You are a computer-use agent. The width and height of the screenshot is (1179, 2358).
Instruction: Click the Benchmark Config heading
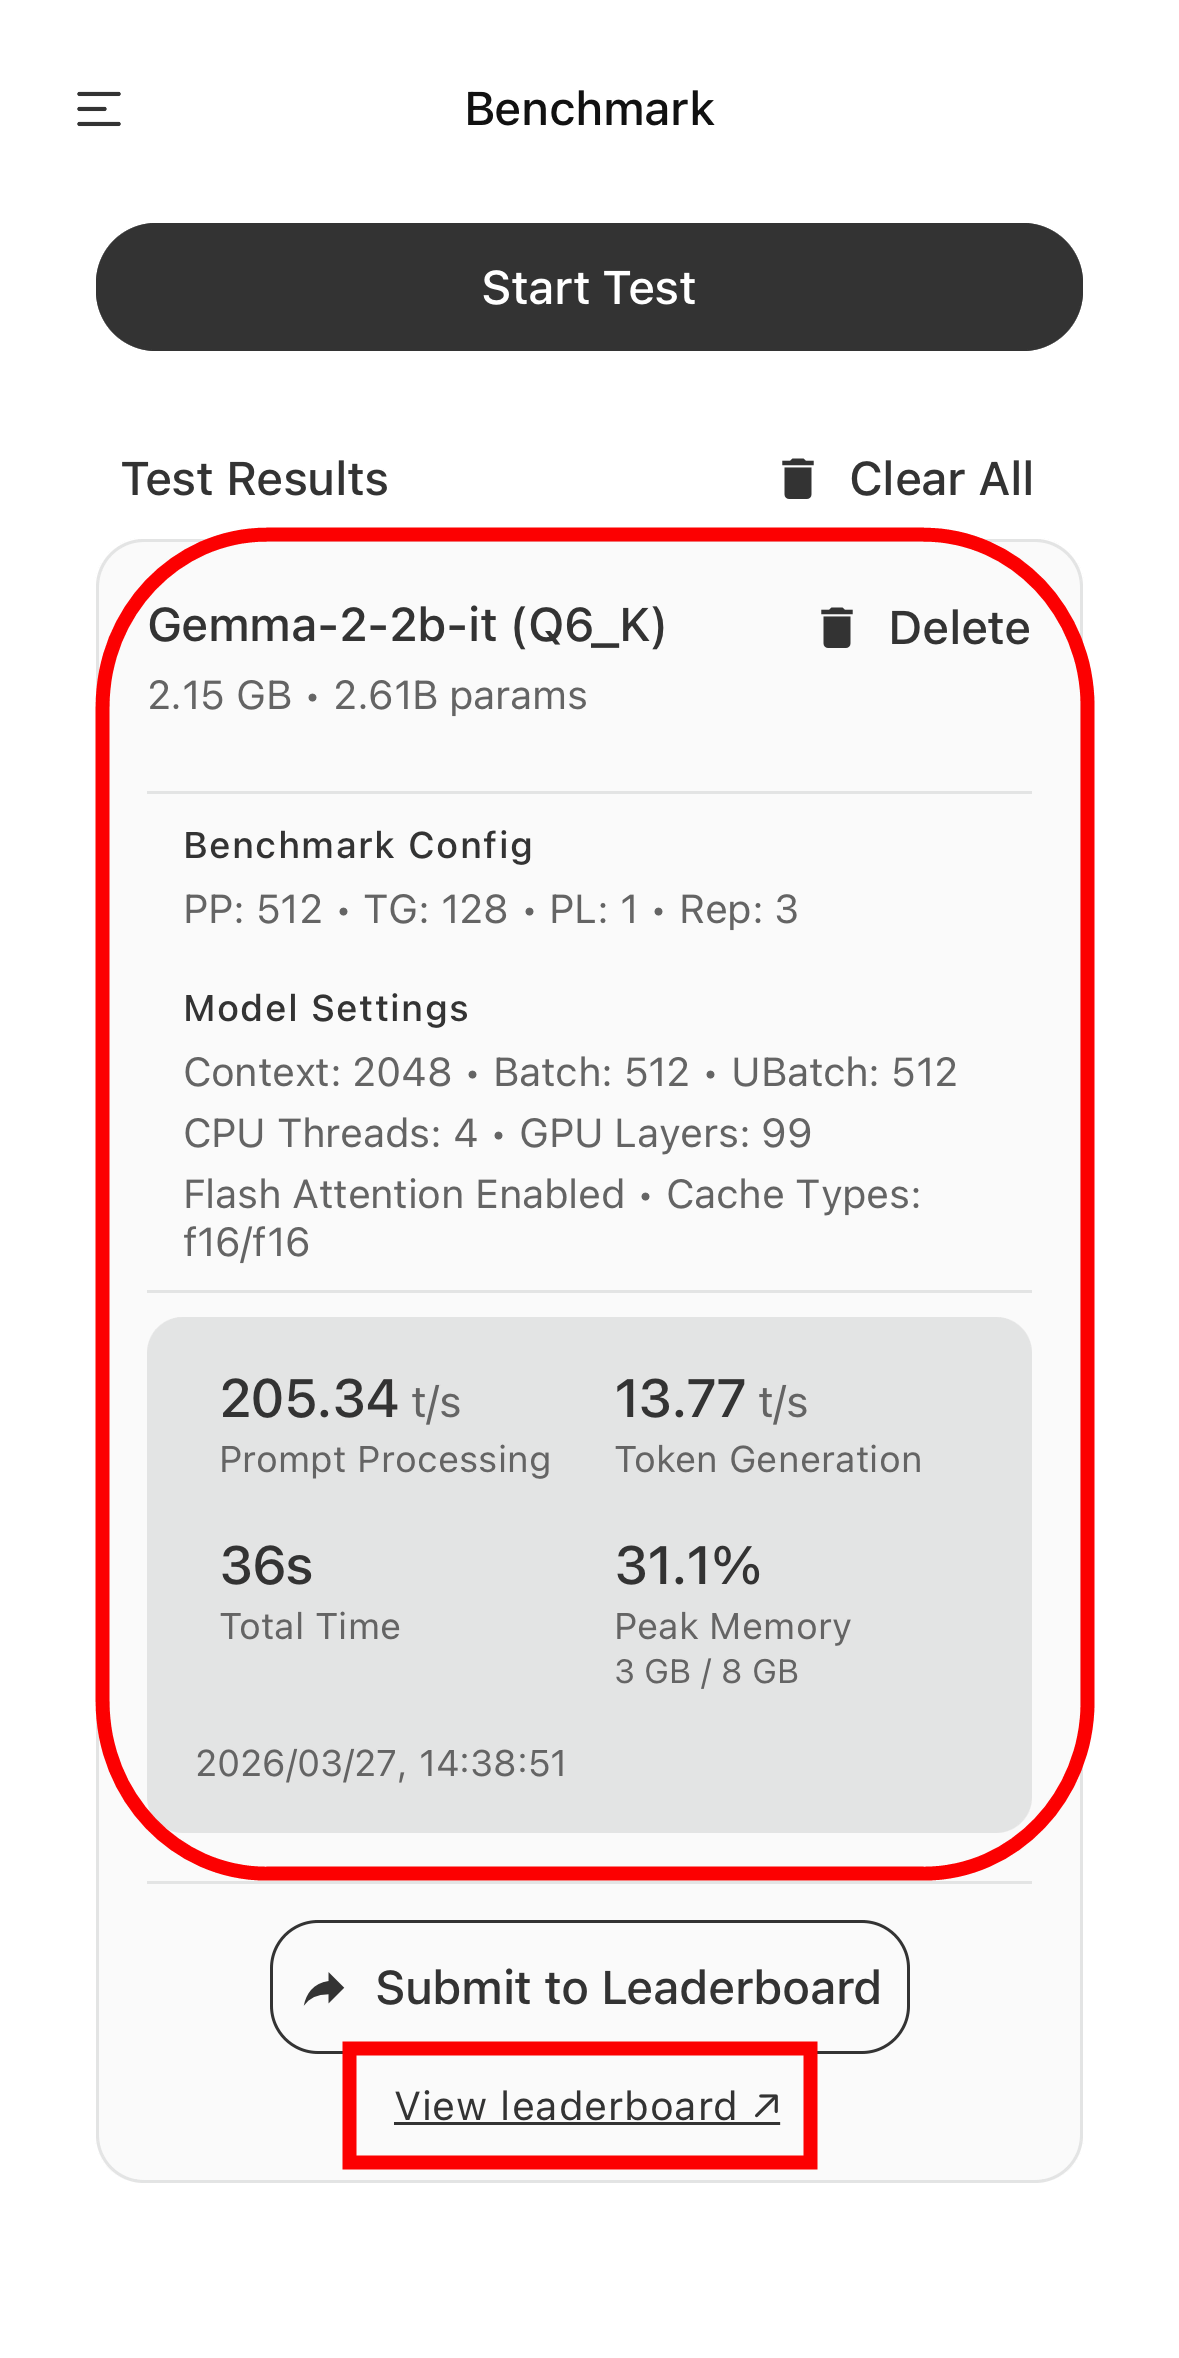tap(358, 846)
